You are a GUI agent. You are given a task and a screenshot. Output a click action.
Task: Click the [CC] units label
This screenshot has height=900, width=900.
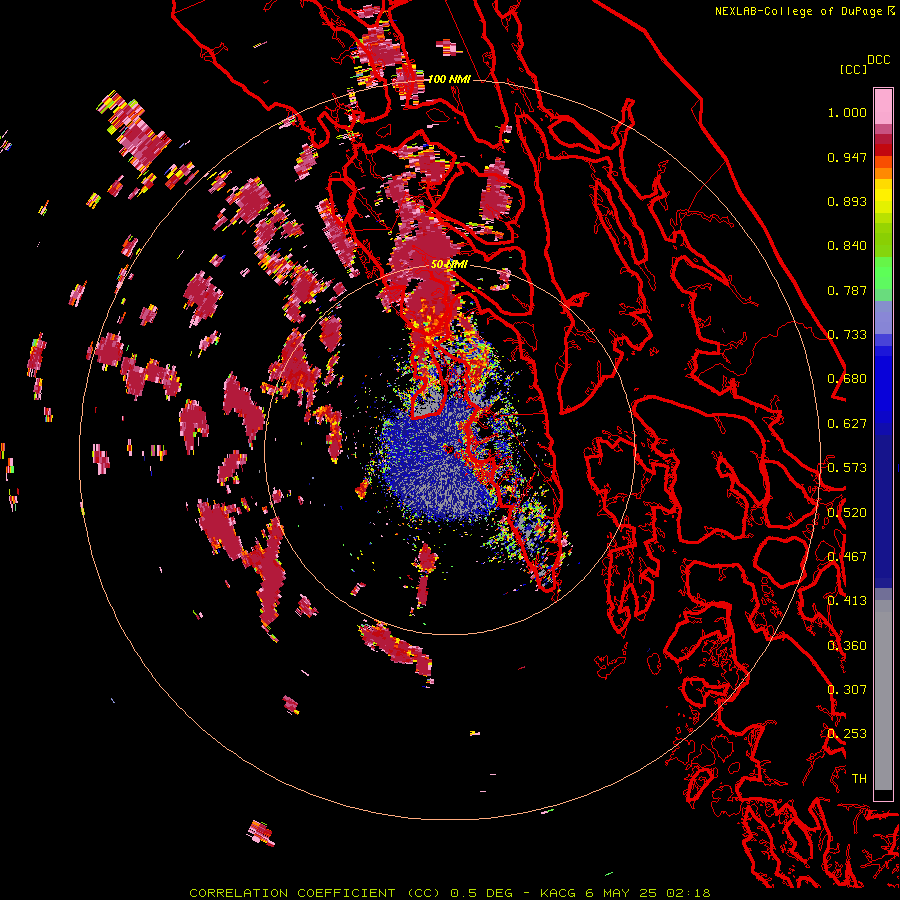click(853, 69)
